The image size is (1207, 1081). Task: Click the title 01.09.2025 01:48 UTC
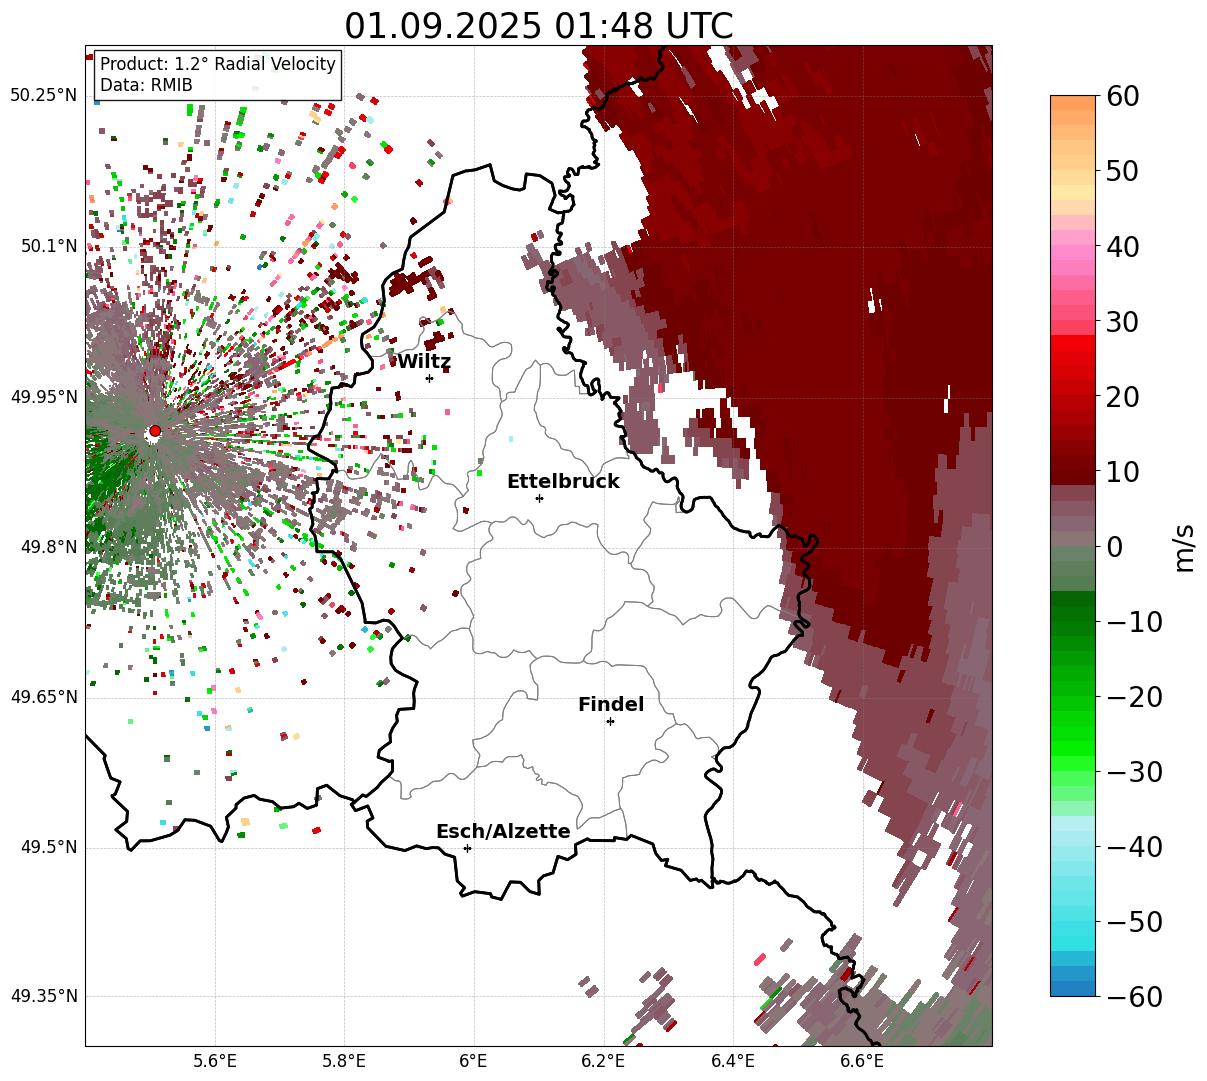[x=538, y=25]
